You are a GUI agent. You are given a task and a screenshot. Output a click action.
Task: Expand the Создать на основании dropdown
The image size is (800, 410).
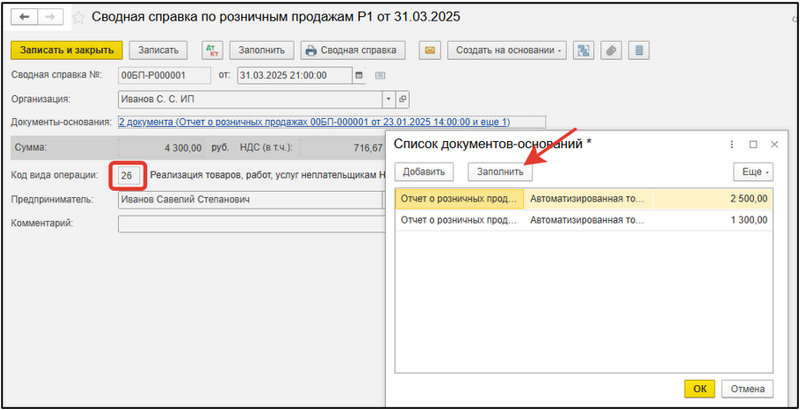pos(508,50)
